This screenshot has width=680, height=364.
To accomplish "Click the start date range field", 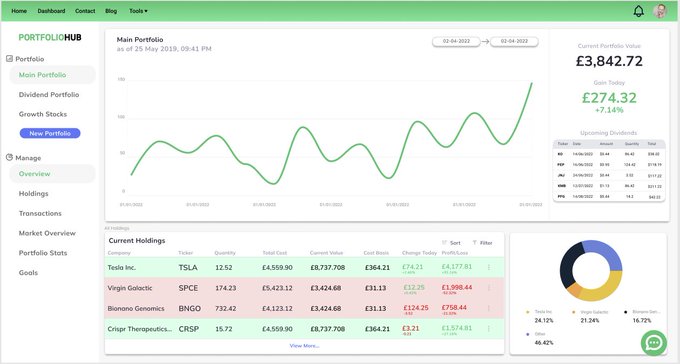I will (456, 41).
